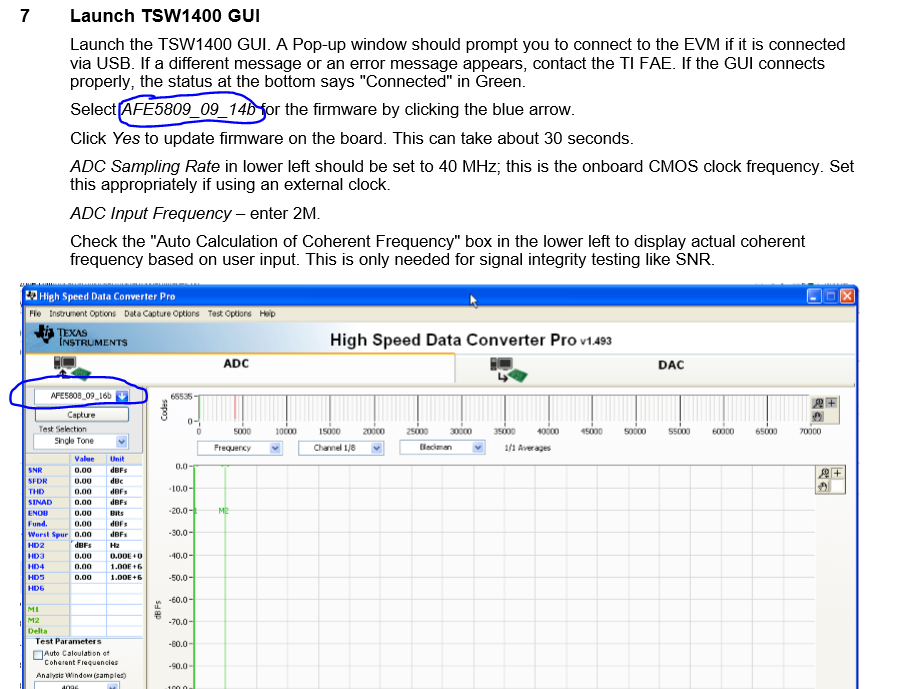This screenshot has height=689, width=908.
Task: Click AFE5809_09_14b in the document text
Action: point(189,109)
